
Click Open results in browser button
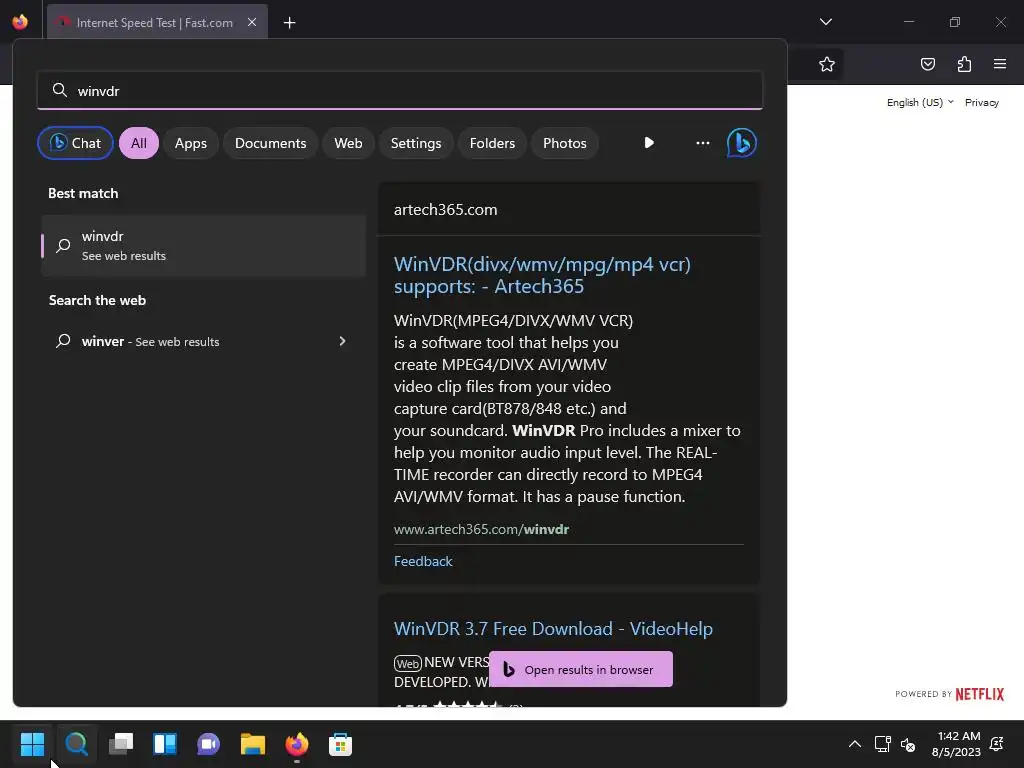pyautogui.click(x=581, y=669)
